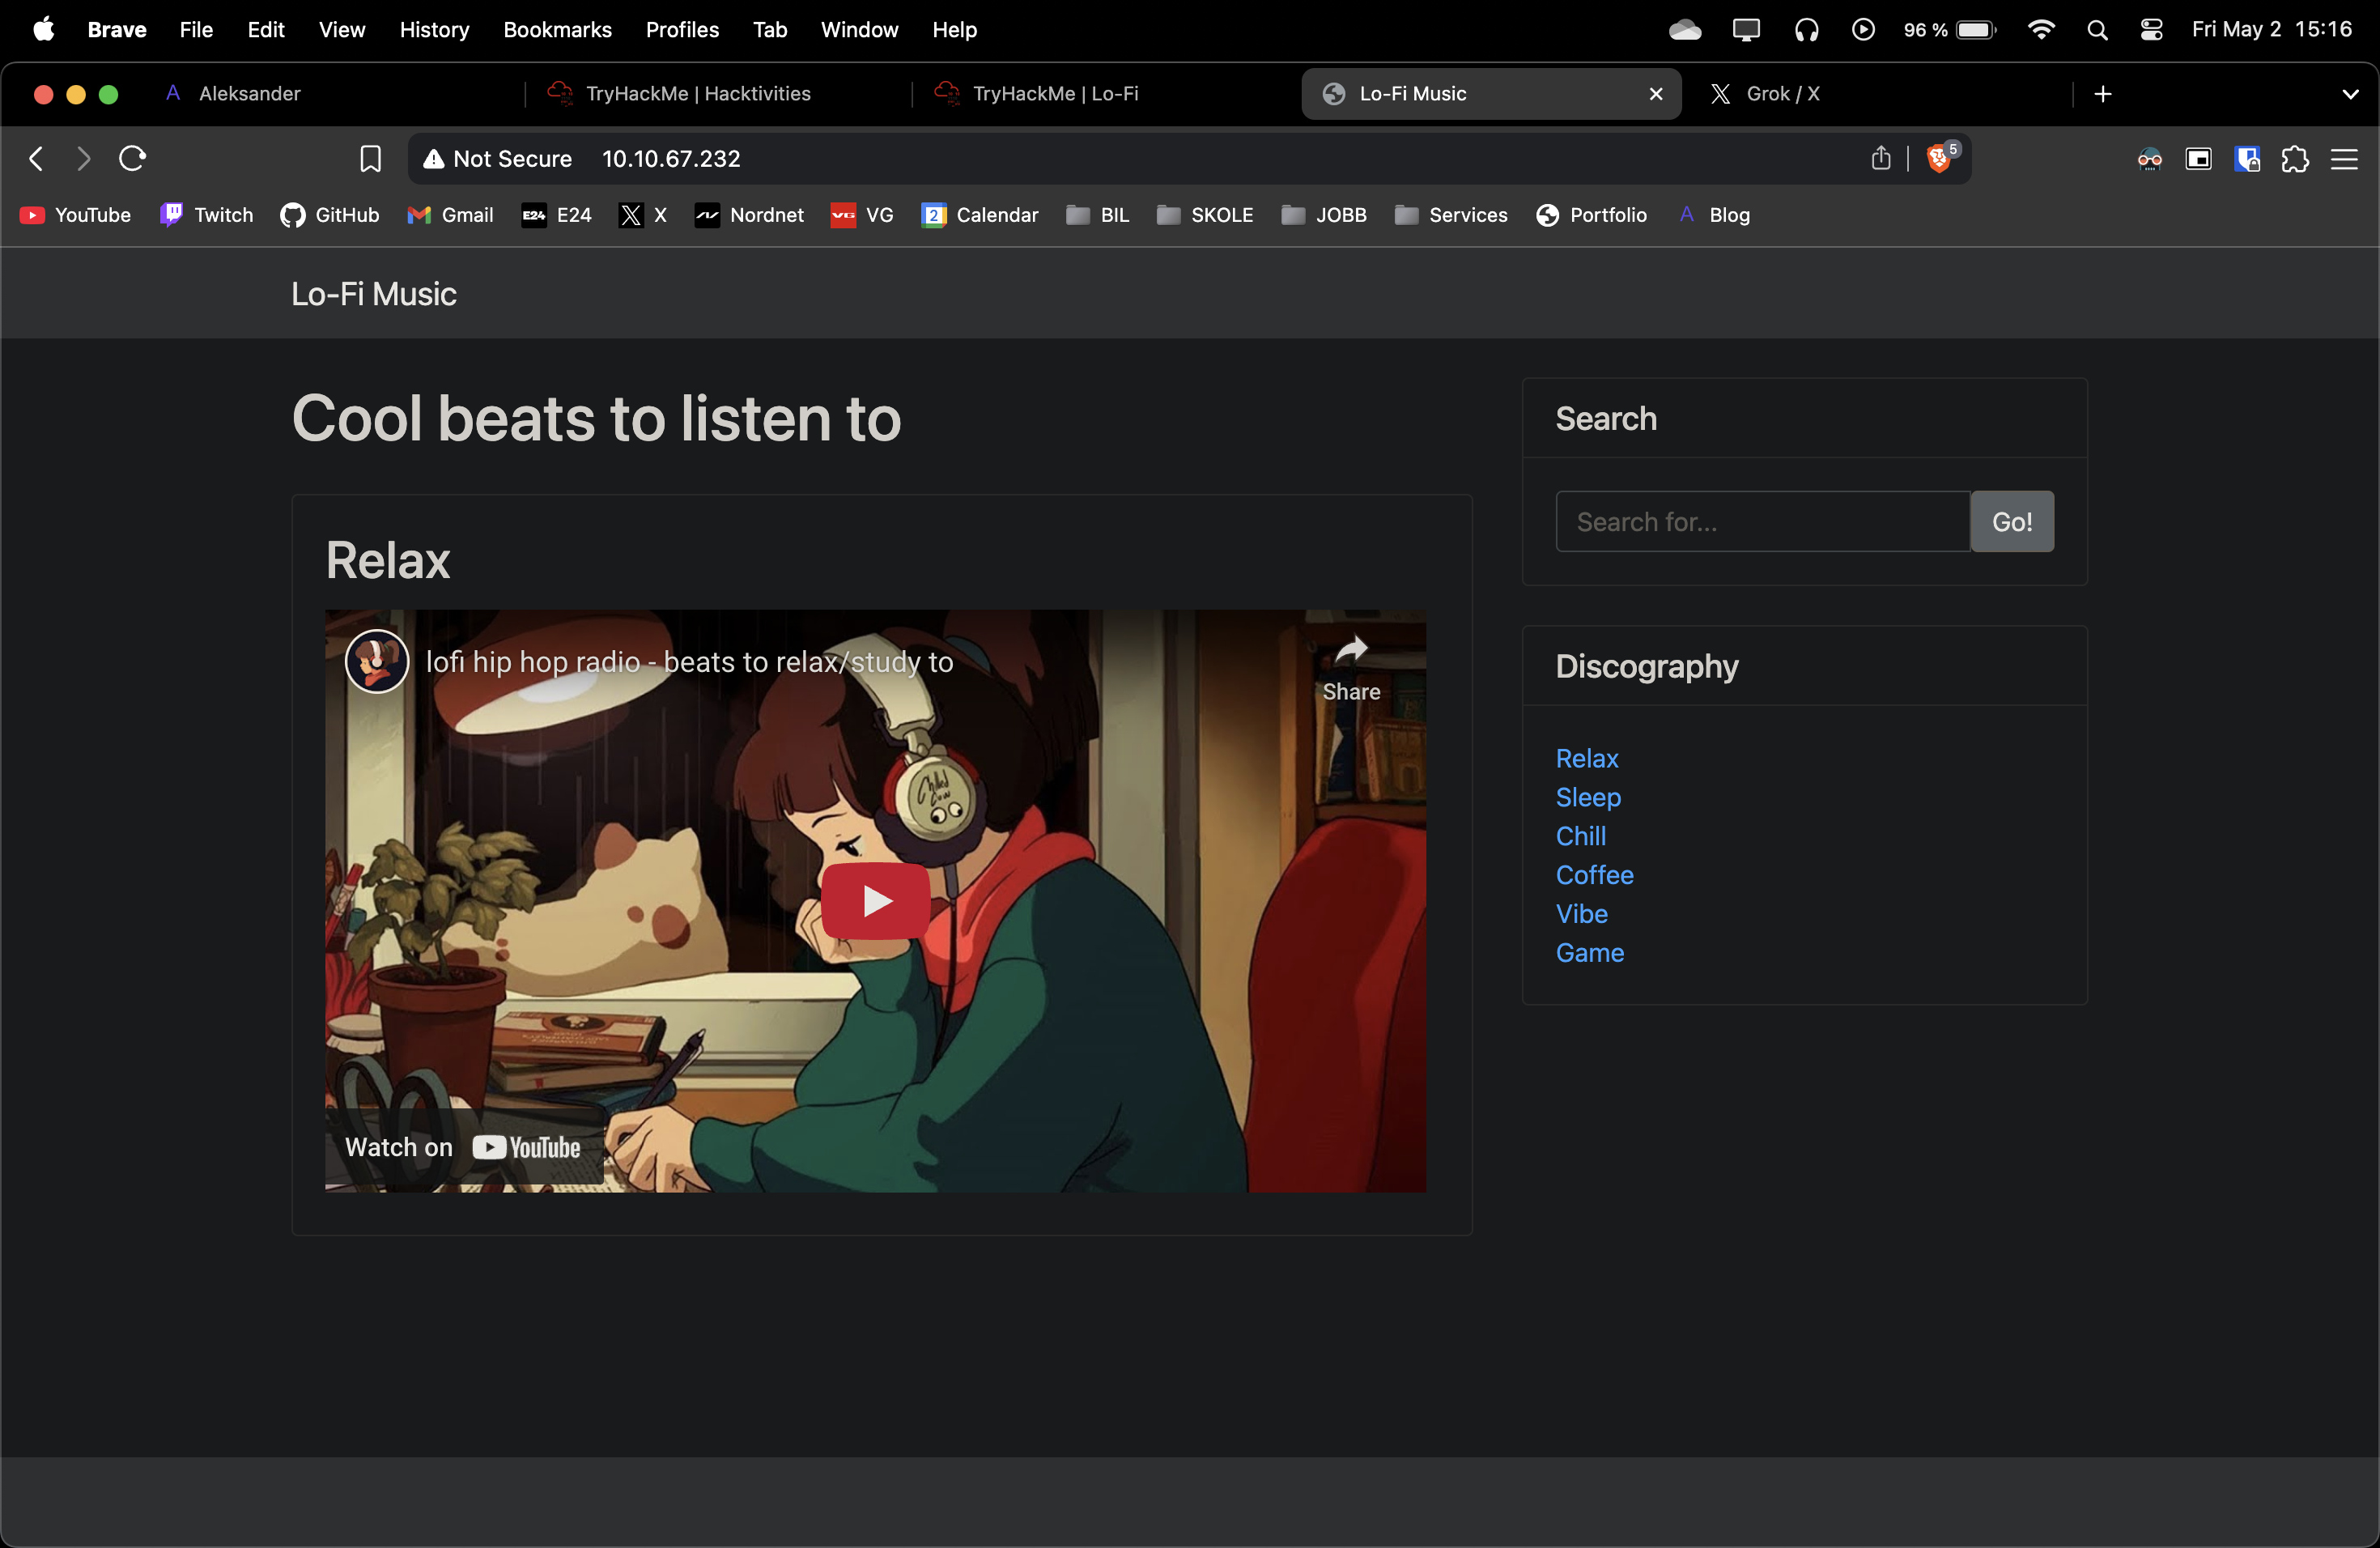Screen dimensions: 2380x1548
Task: Open the Gmail bookmark
Action: click(450, 215)
